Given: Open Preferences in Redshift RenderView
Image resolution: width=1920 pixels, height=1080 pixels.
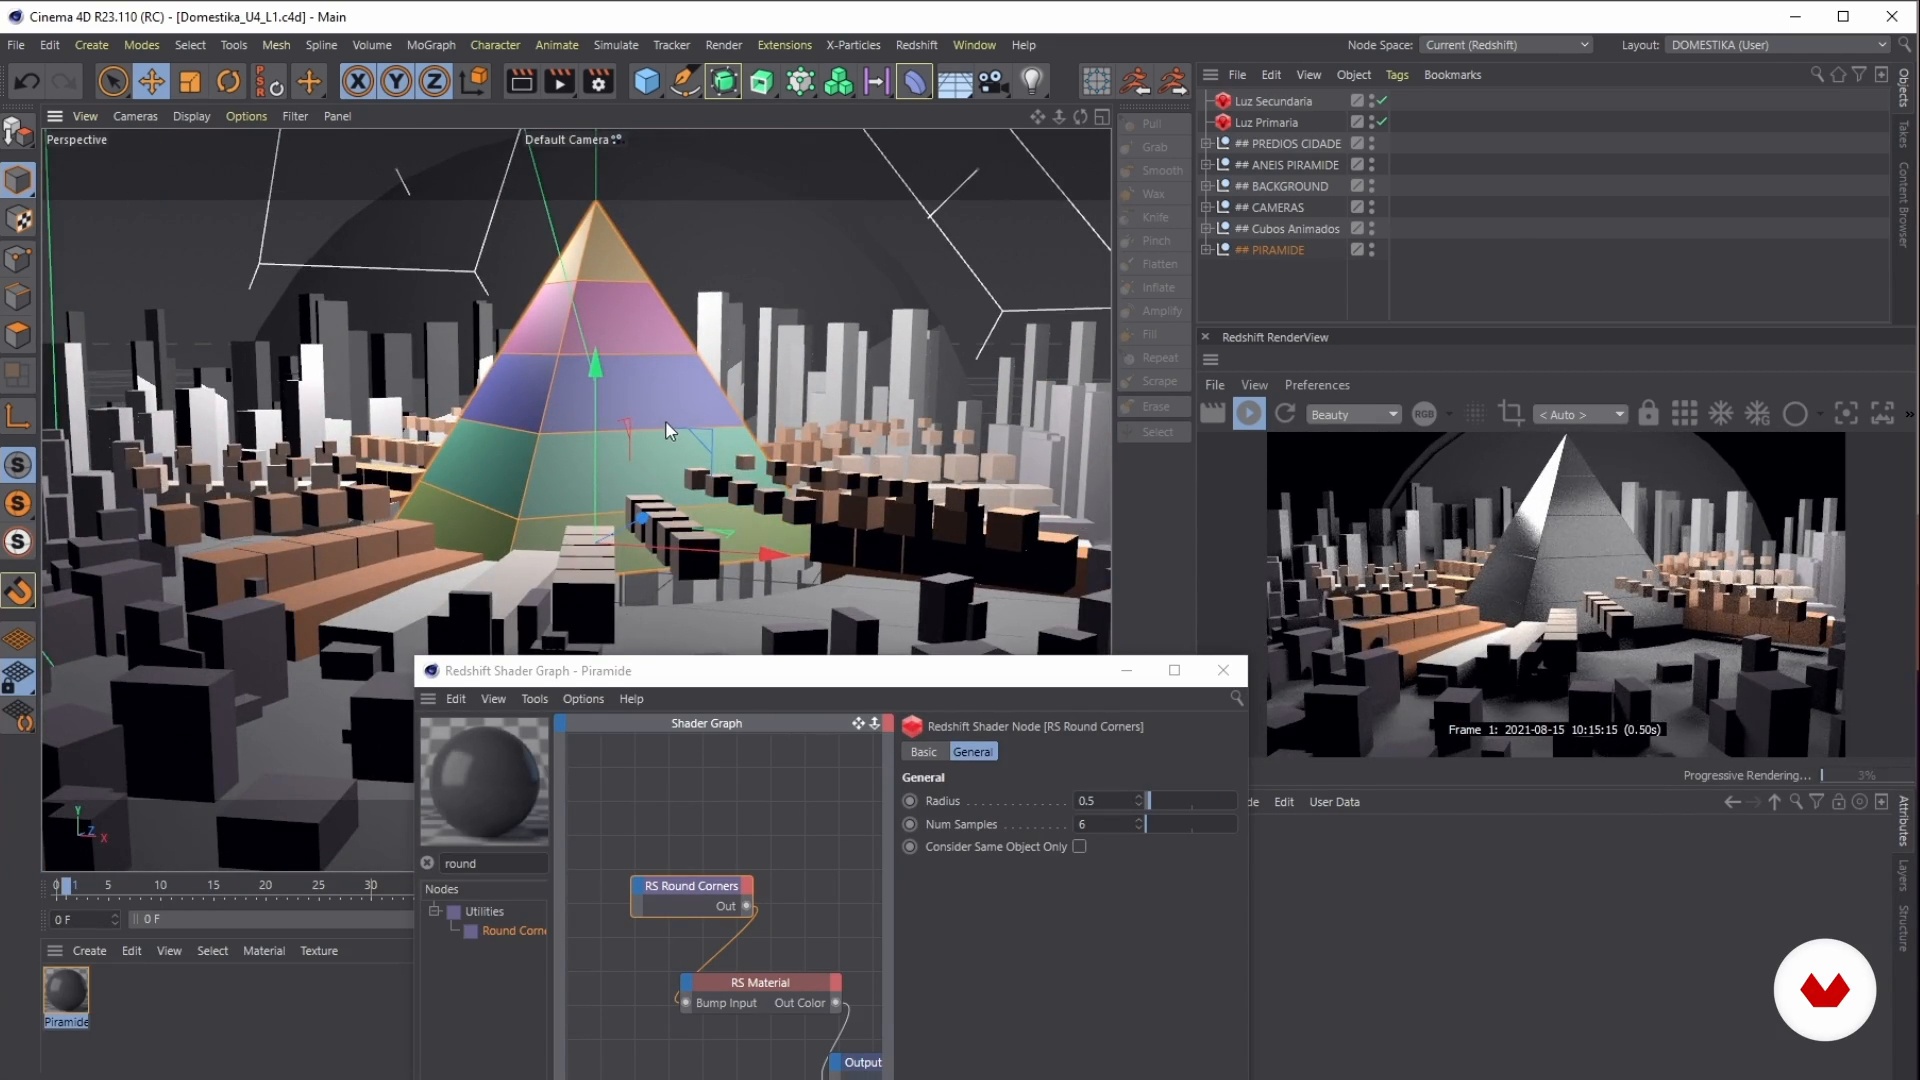Looking at the screenshot, I should (1317, 385).
